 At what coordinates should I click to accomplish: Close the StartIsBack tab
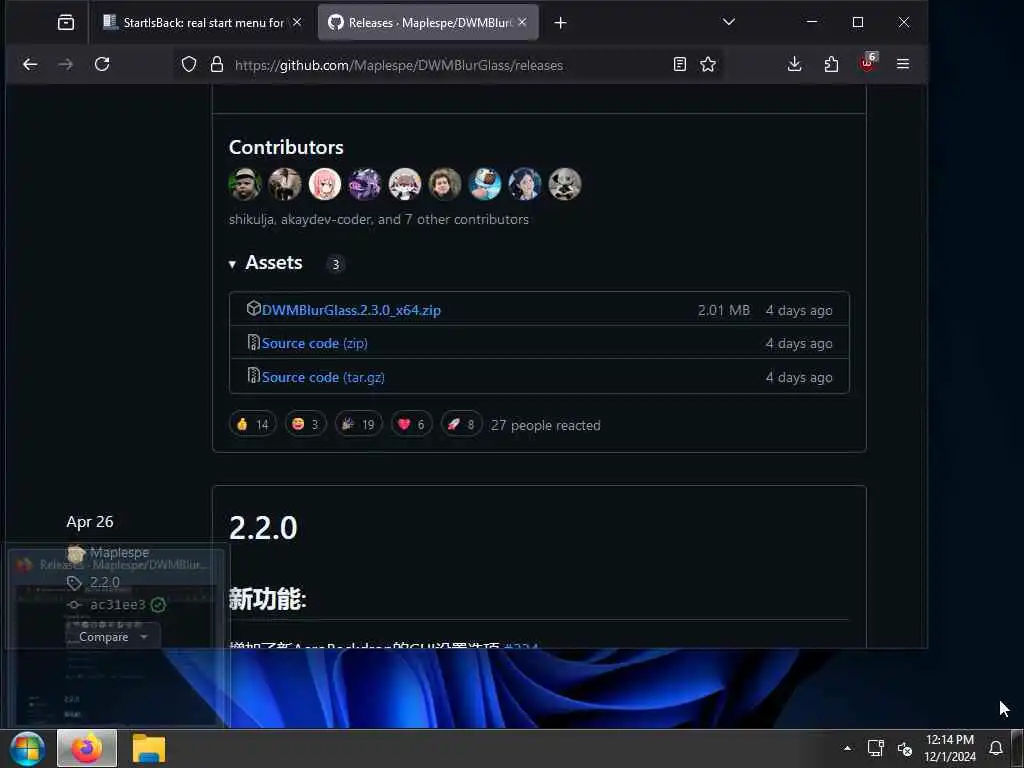pyautogui.click(x=296, y=22)
